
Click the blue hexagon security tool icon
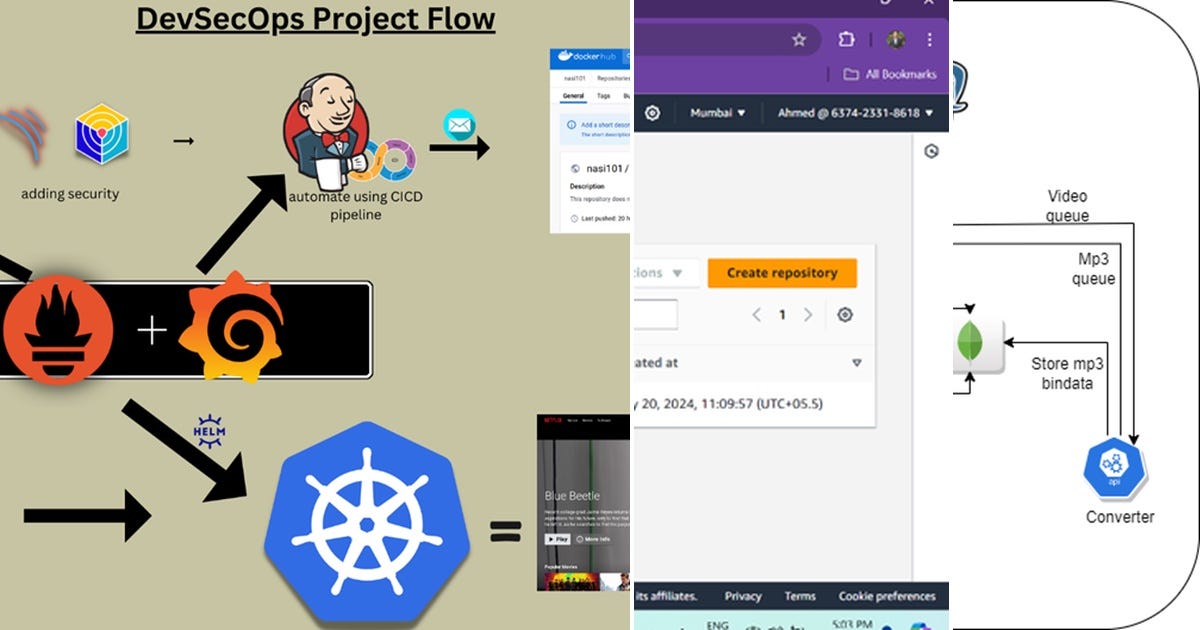pyautogui.click(x=102, y=137)
